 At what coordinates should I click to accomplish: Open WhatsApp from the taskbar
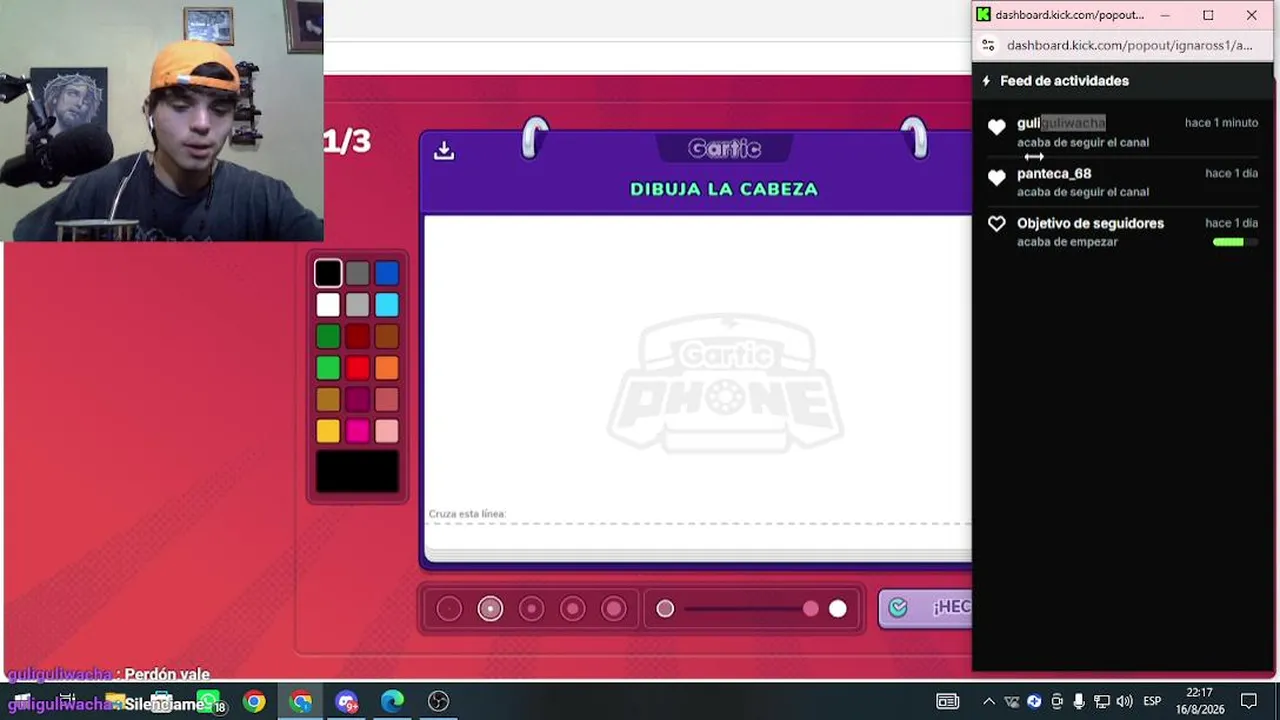(x=208, y=701)
